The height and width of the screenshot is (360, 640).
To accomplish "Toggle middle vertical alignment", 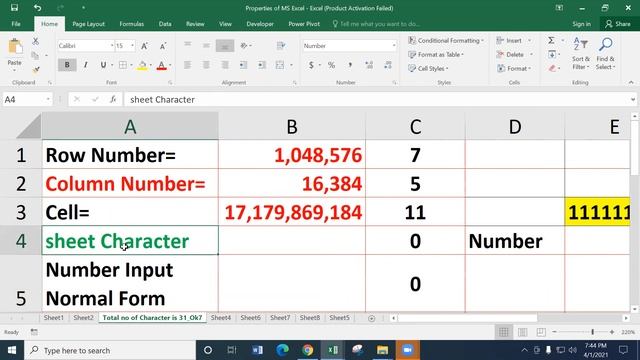I will point(207,45).
